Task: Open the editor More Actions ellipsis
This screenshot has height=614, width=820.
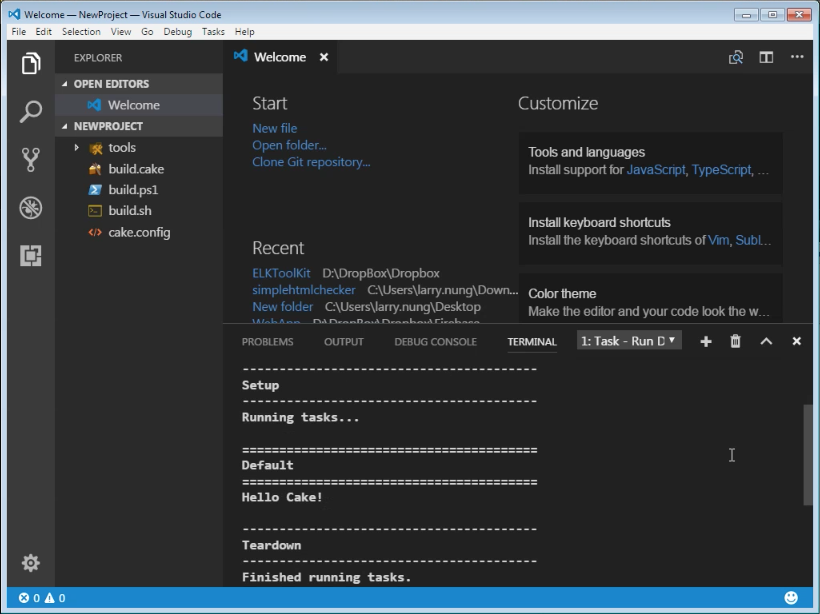Action: tap(797, 56)
